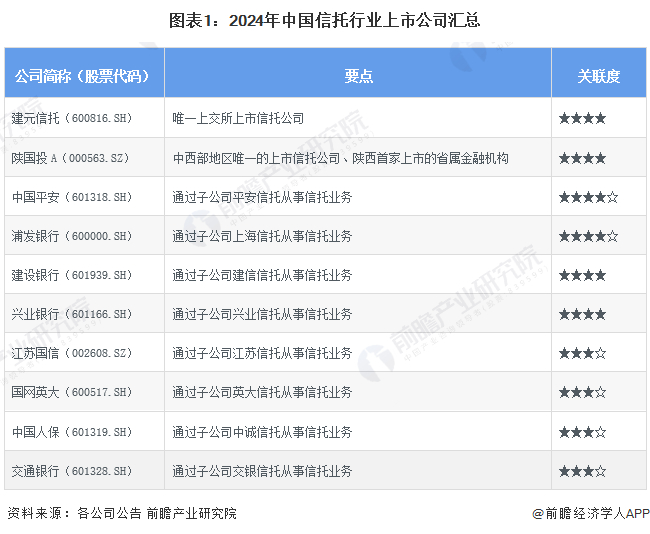Click text 通过子公司英大信托从事信托业务
The image size is (650, 534).
tap(262, 392)
